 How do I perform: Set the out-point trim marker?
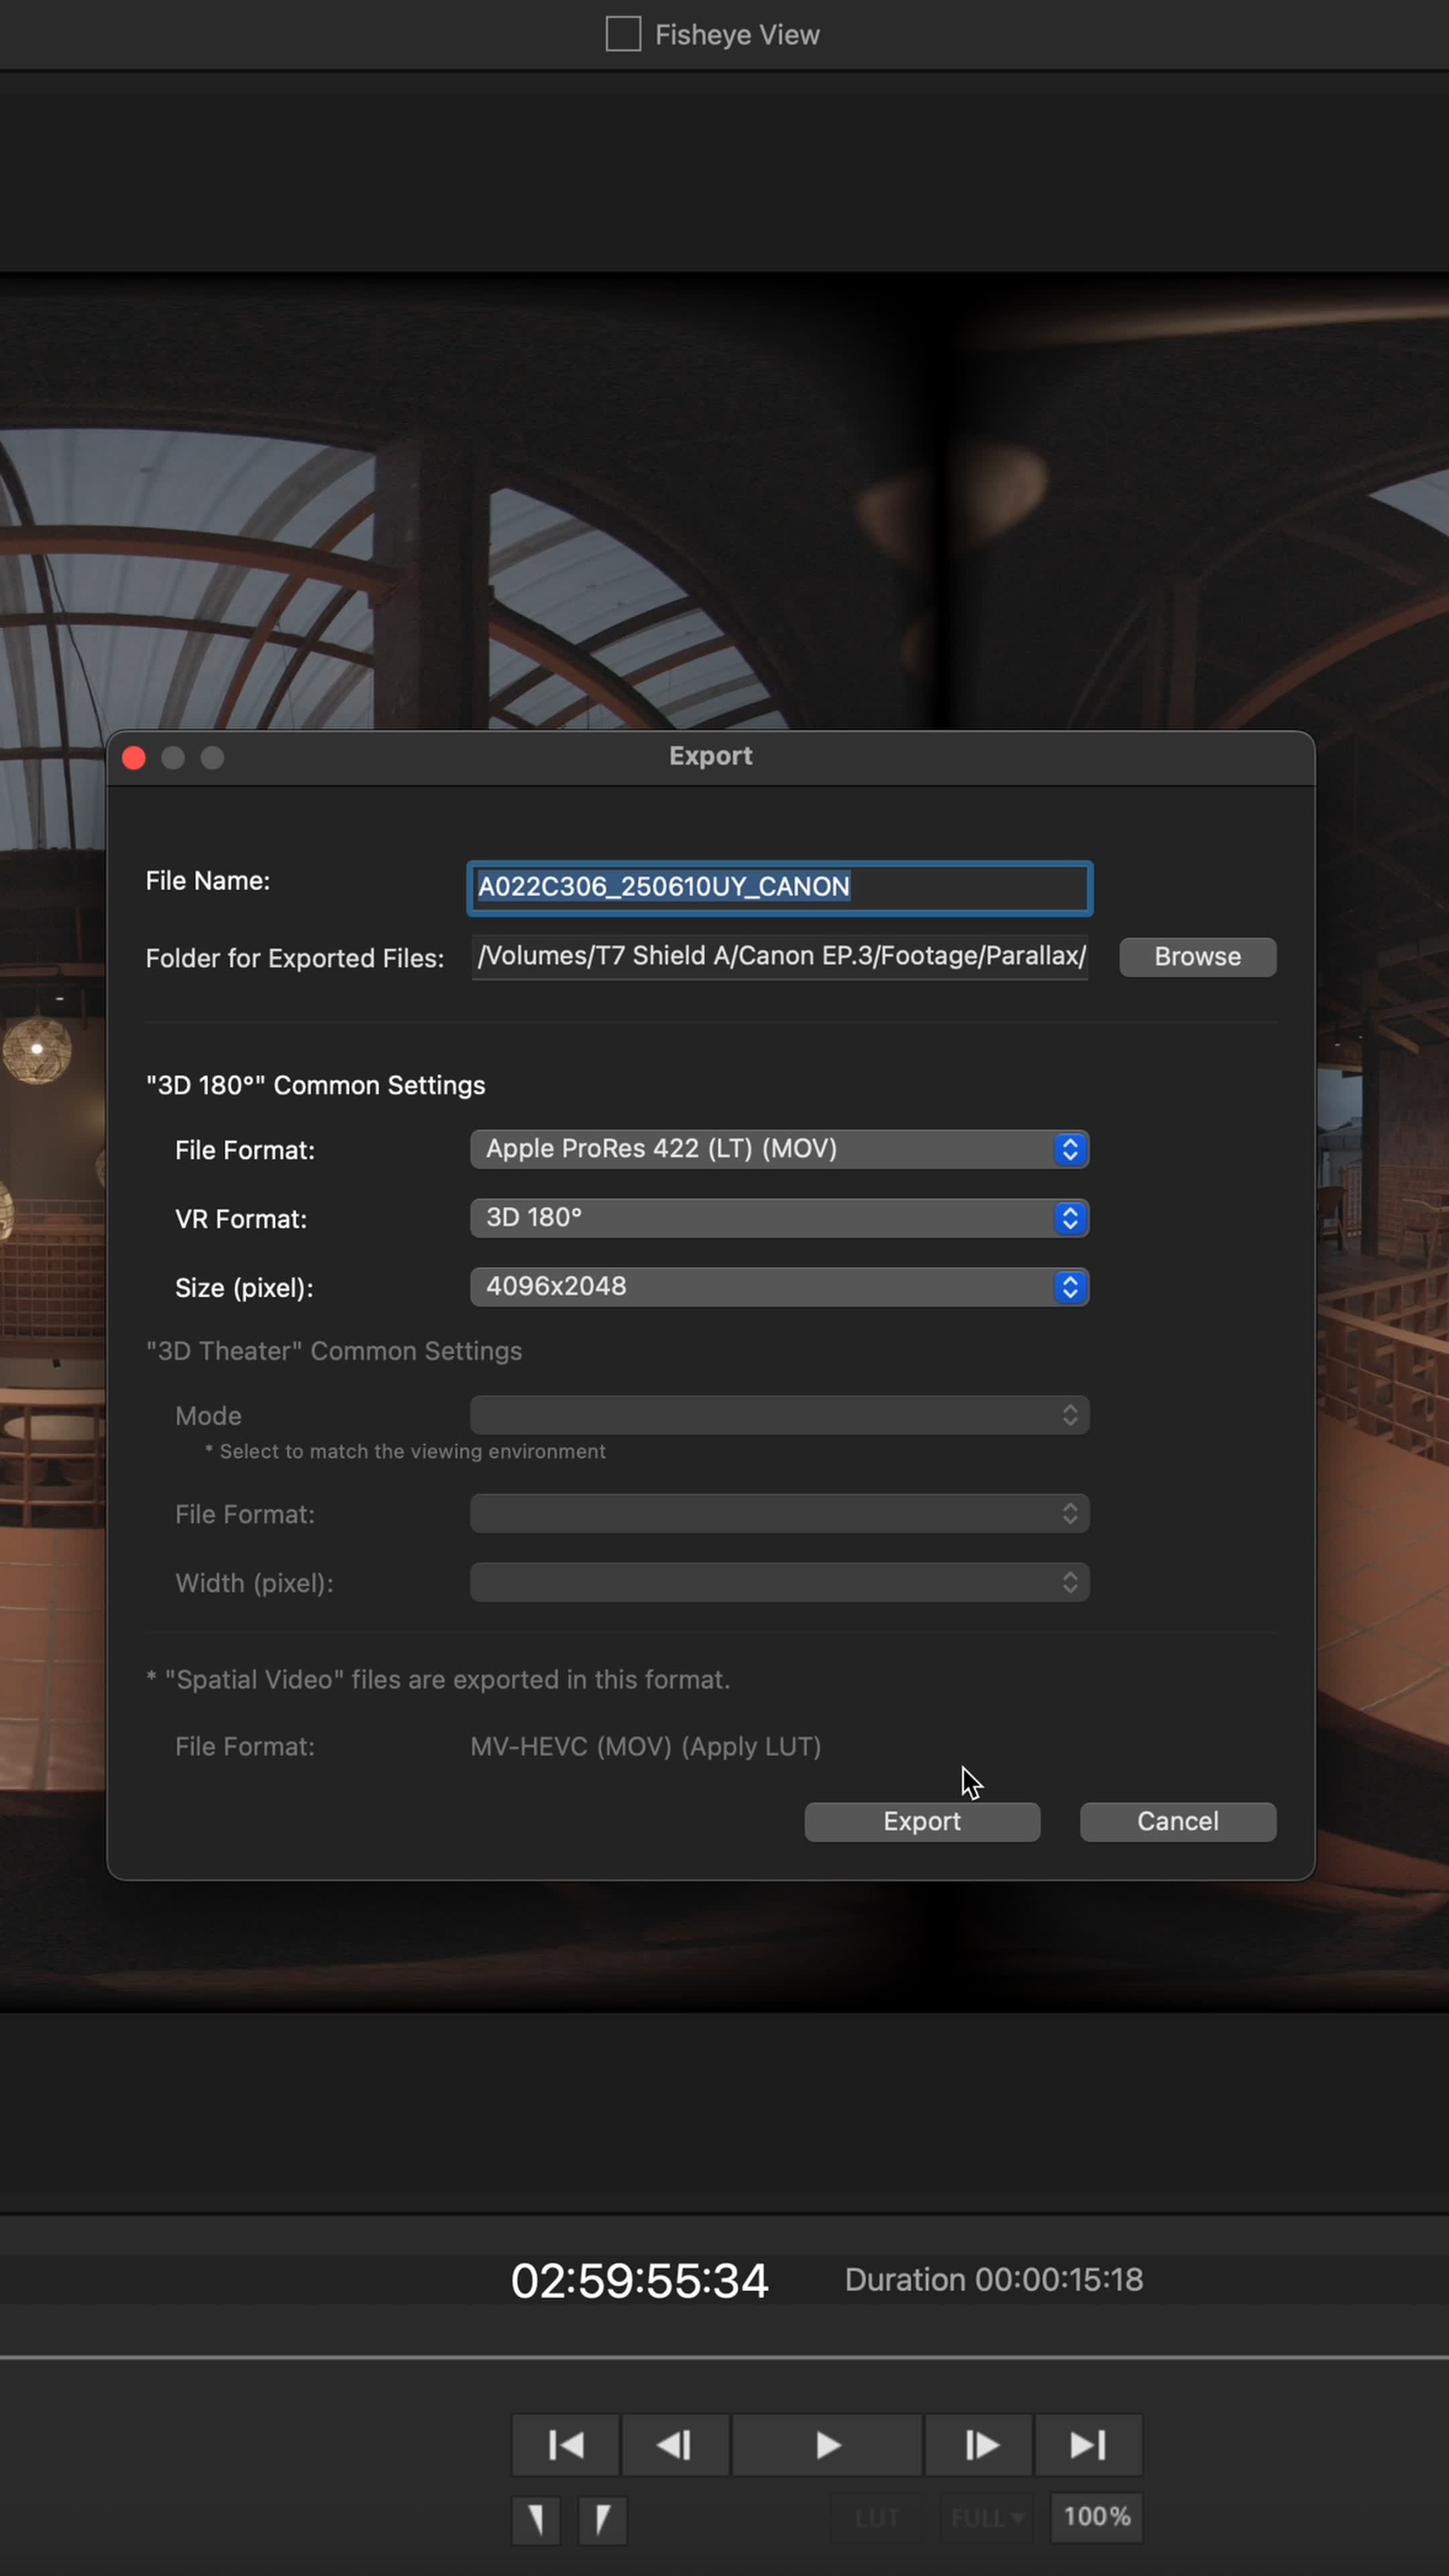(x=602, y=2519)
